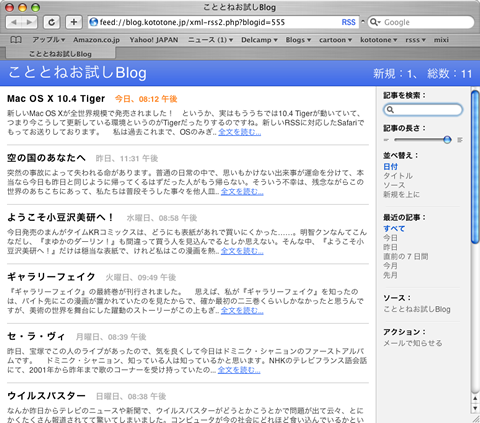
Task: Open the ようこそ小豆沢美研へ！ article title
Action: (x=60, y=217)
